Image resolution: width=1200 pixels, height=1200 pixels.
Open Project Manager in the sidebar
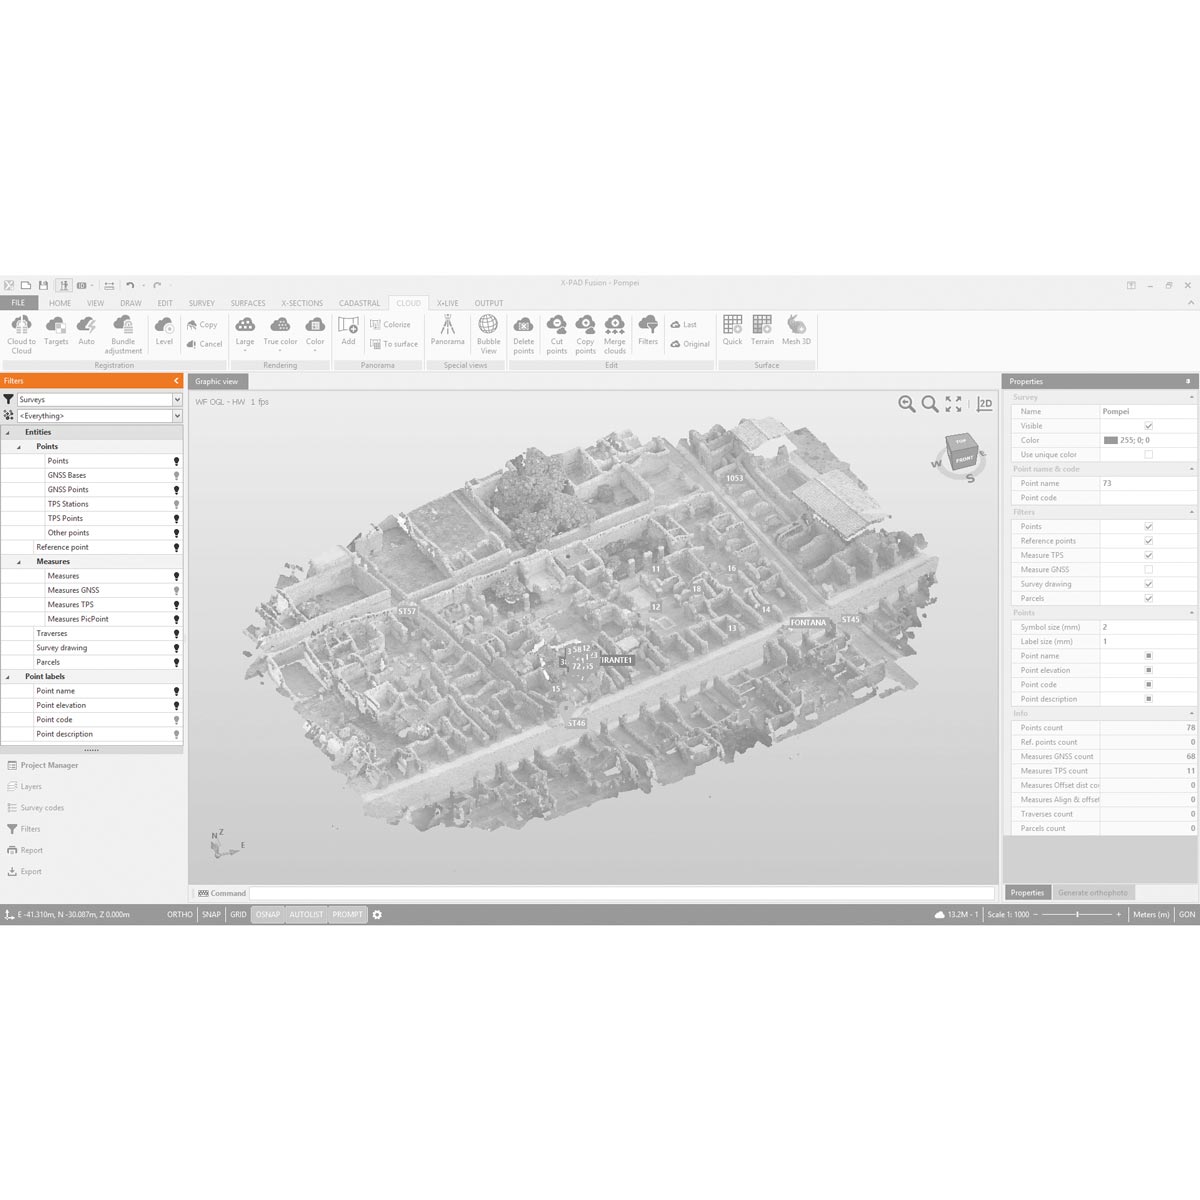point(49,765)
